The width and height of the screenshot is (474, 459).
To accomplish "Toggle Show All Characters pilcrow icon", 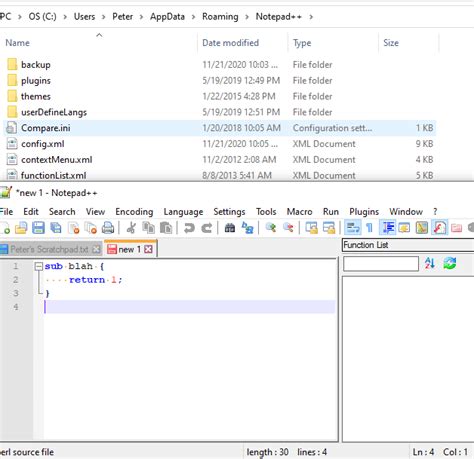I will click(369, 228).
